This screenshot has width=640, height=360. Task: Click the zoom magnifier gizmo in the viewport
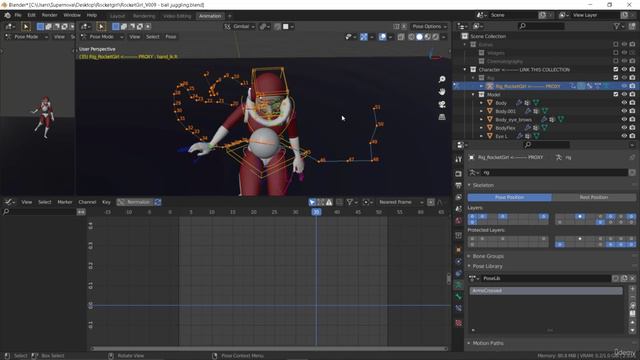[442, 79]
